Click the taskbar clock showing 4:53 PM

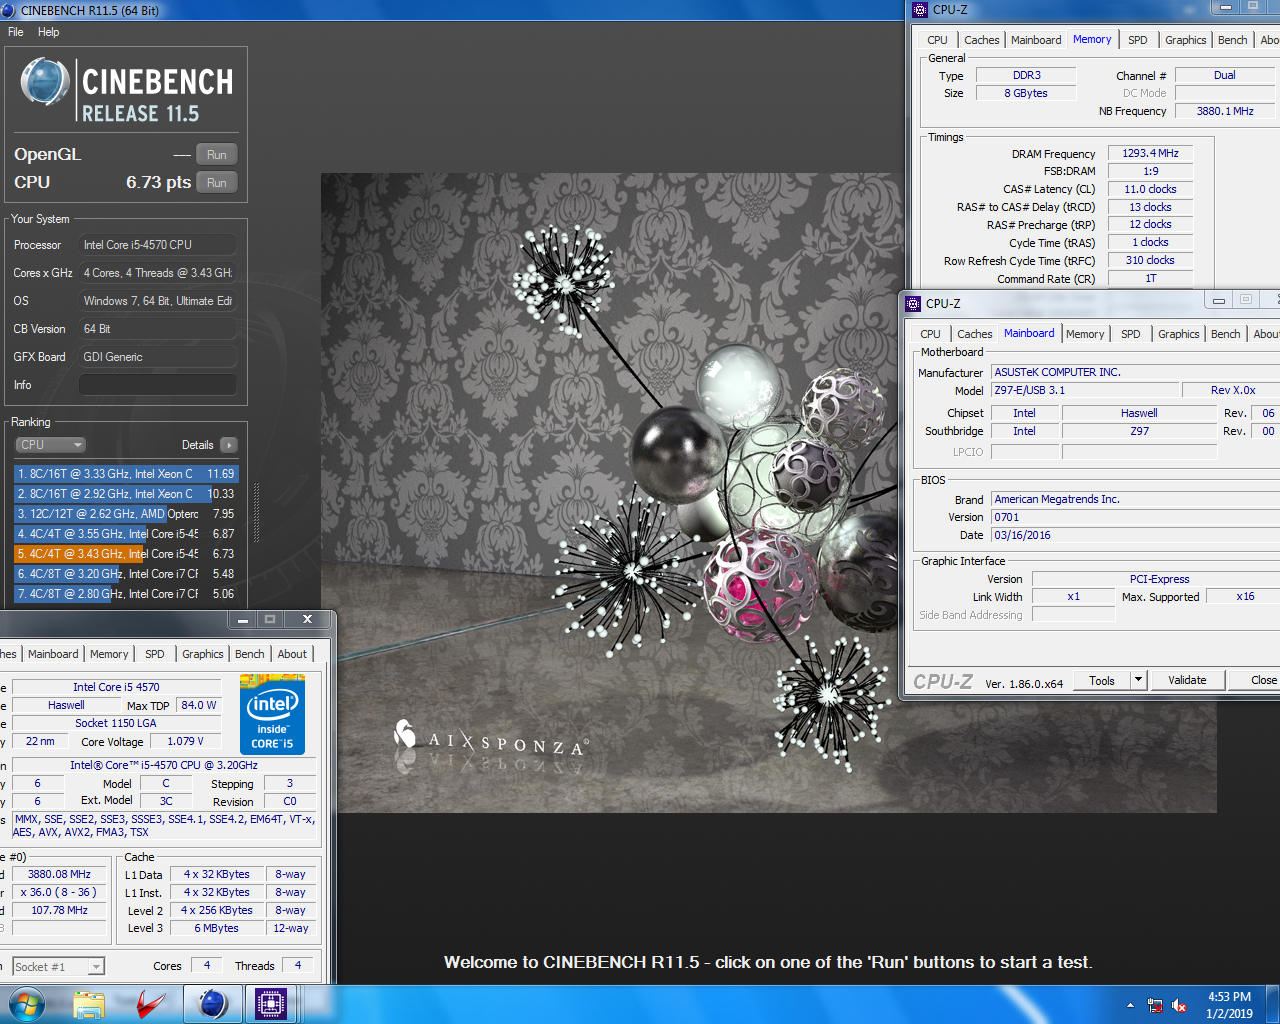(1229, 1005)
